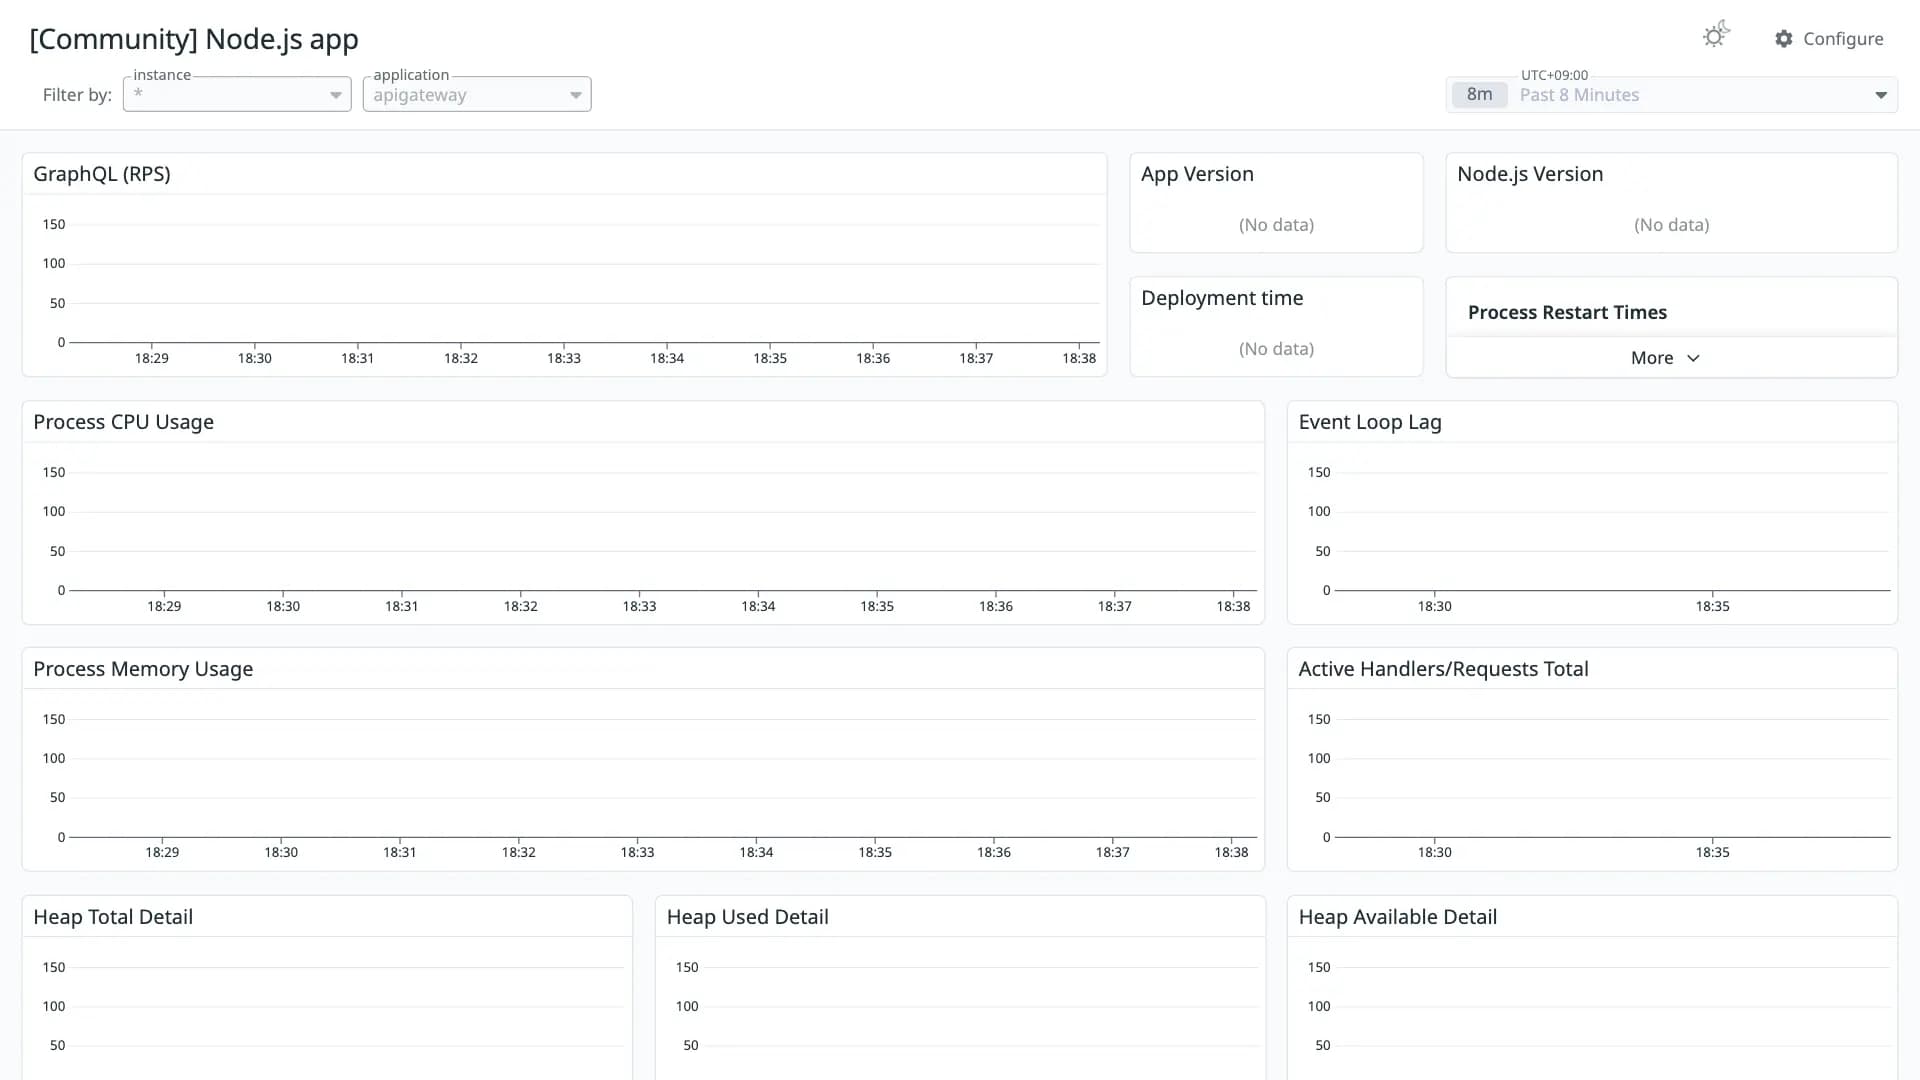This screenshot has height=1080, width=1920.
Task: Click the Filter by: label
Action: (x=77, y=95)
